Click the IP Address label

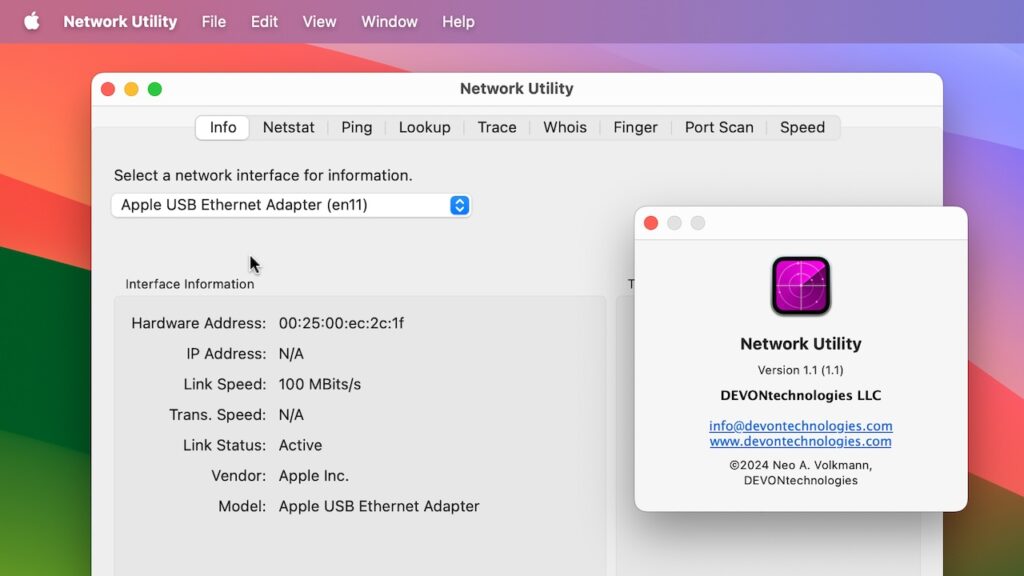(x=226, y=354)
